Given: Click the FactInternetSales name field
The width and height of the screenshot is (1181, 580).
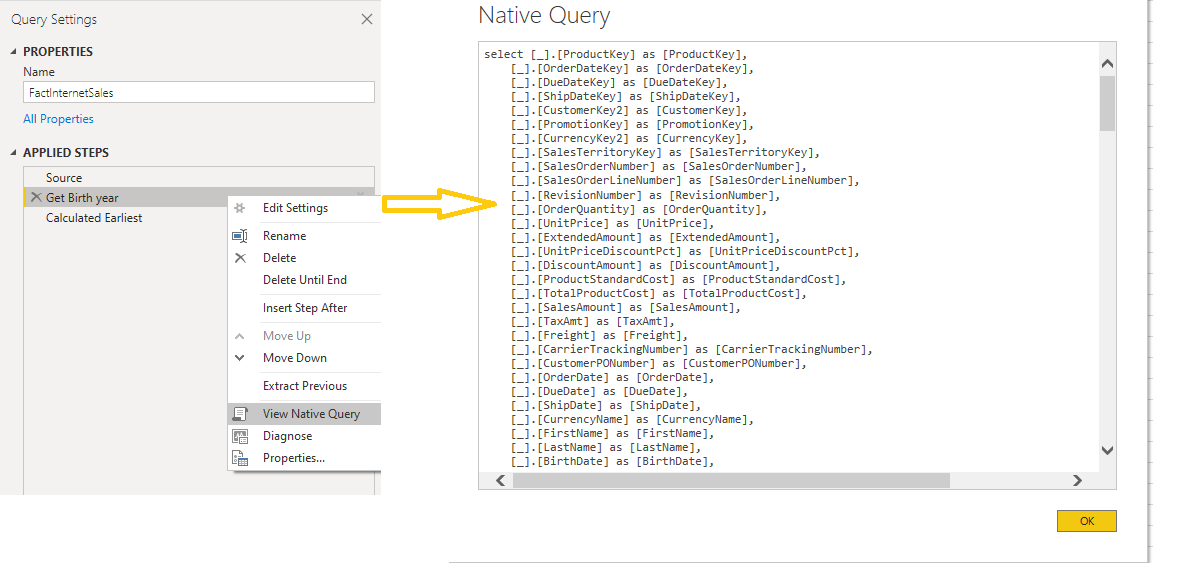Looking at the screenshot, I should click(197, 91).
